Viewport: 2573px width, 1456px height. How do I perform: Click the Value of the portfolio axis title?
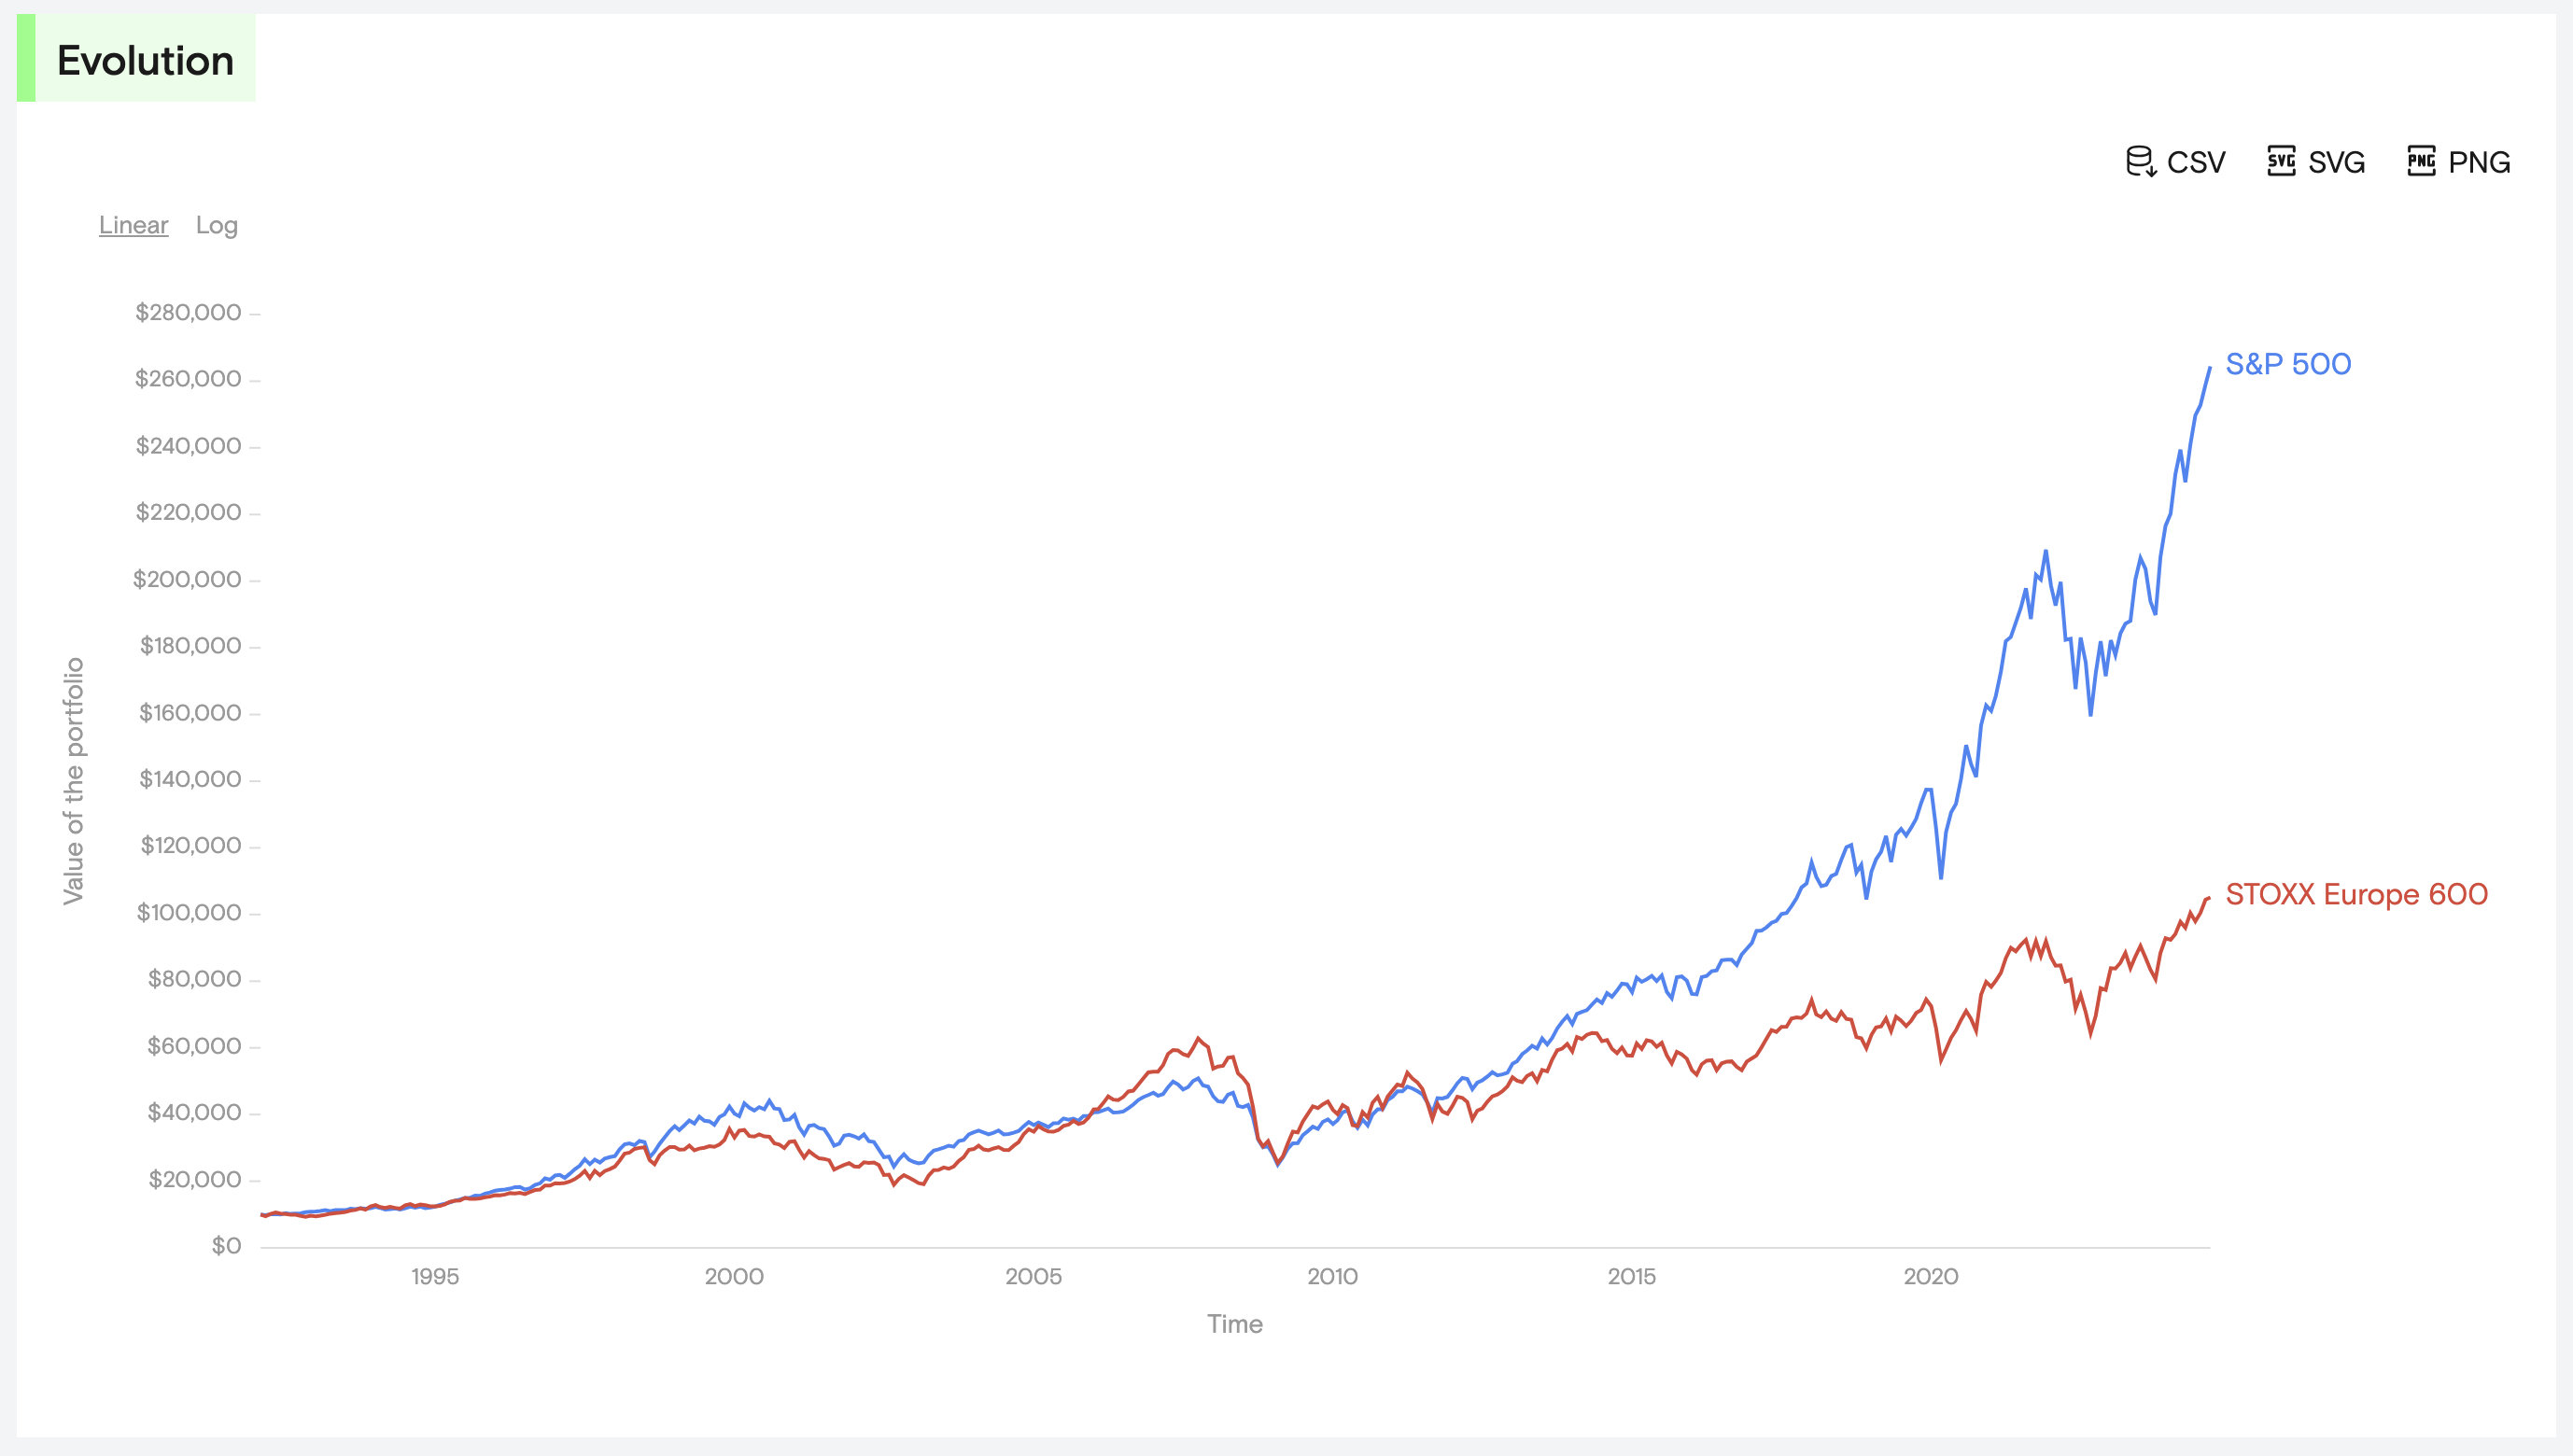74,781
